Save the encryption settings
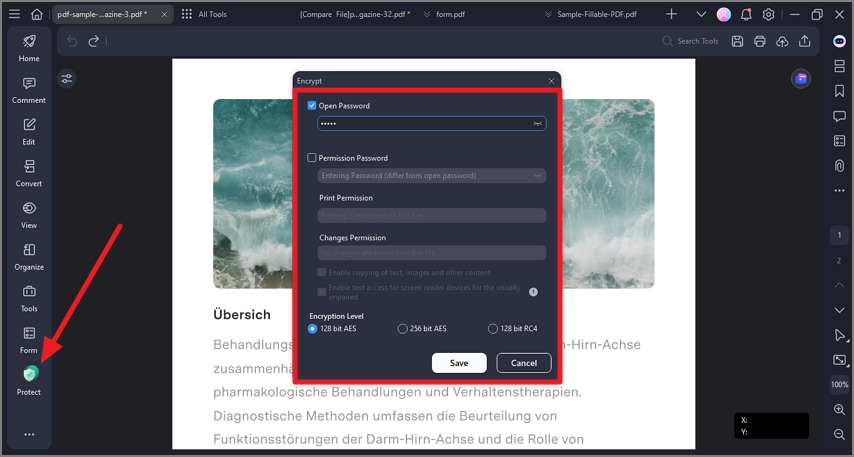The image size is (854, 457). click(x=459, y=363)
